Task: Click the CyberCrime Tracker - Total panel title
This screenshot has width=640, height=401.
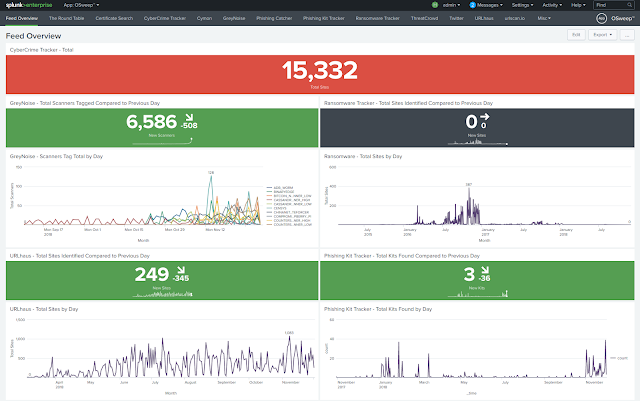Action: pyautogui.click(x=42, y=50)
